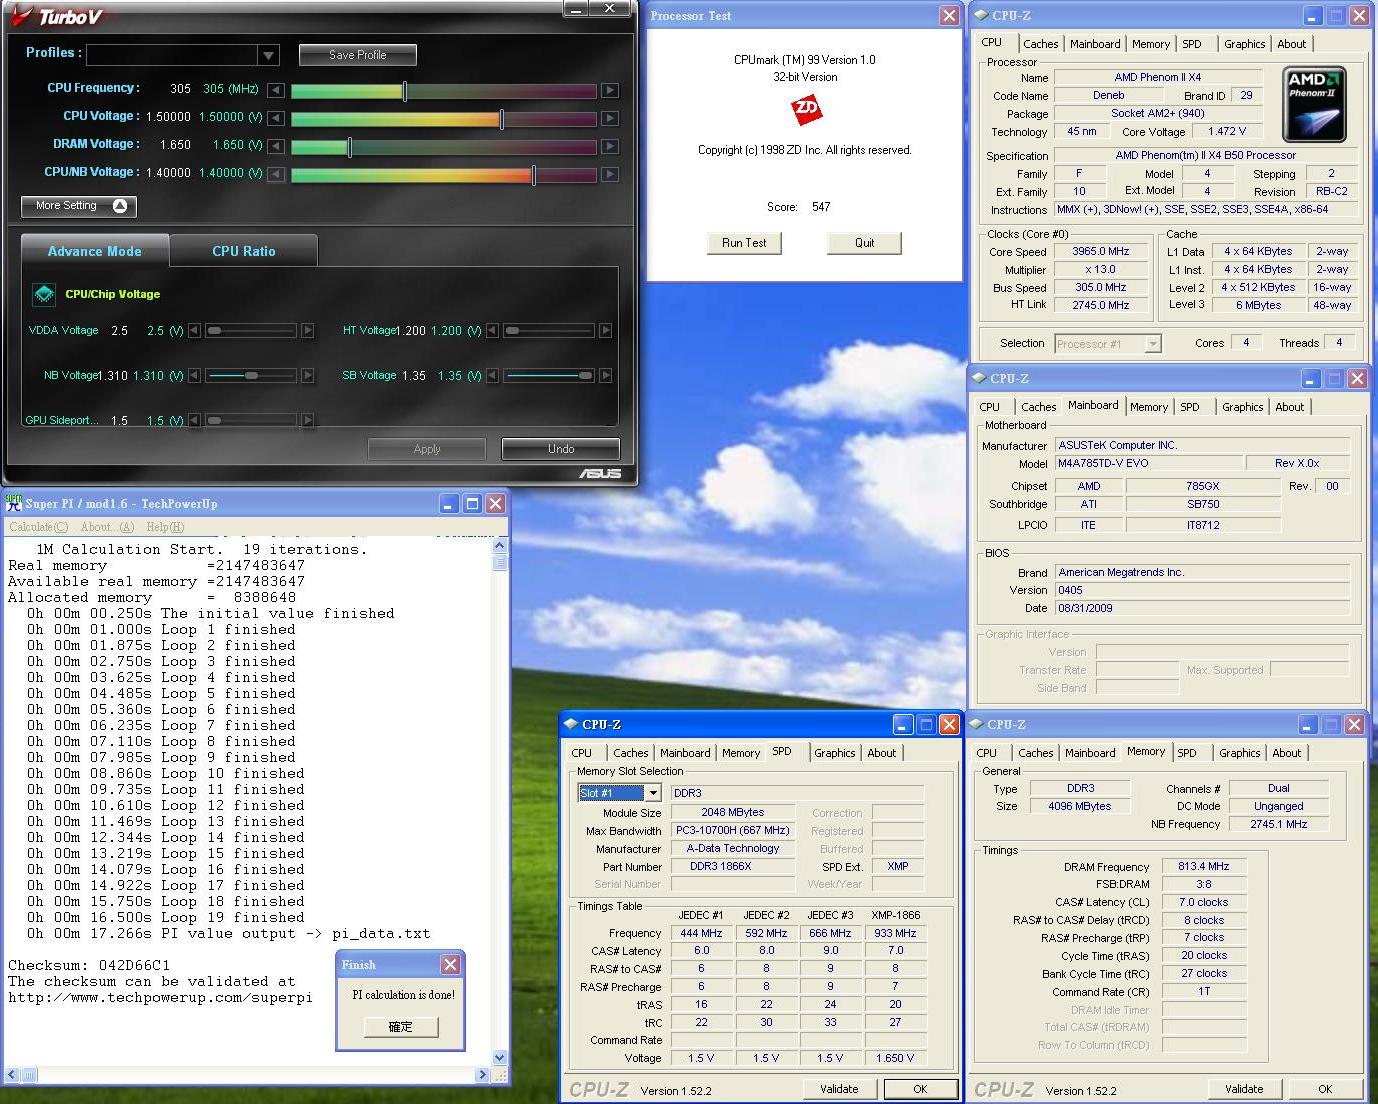Image resolution: width=1378 pixels, height=1104 pixels.
Task: Open Help menu in Super PI
Action: (x=165, y=527)
